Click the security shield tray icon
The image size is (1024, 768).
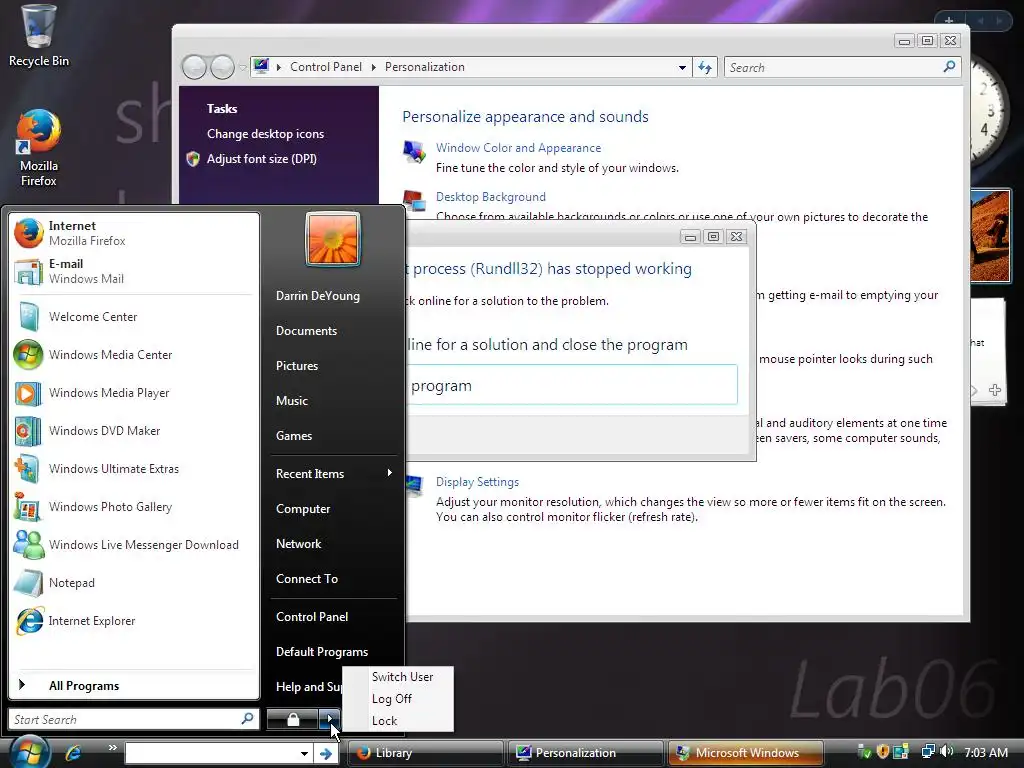(882, 752)
